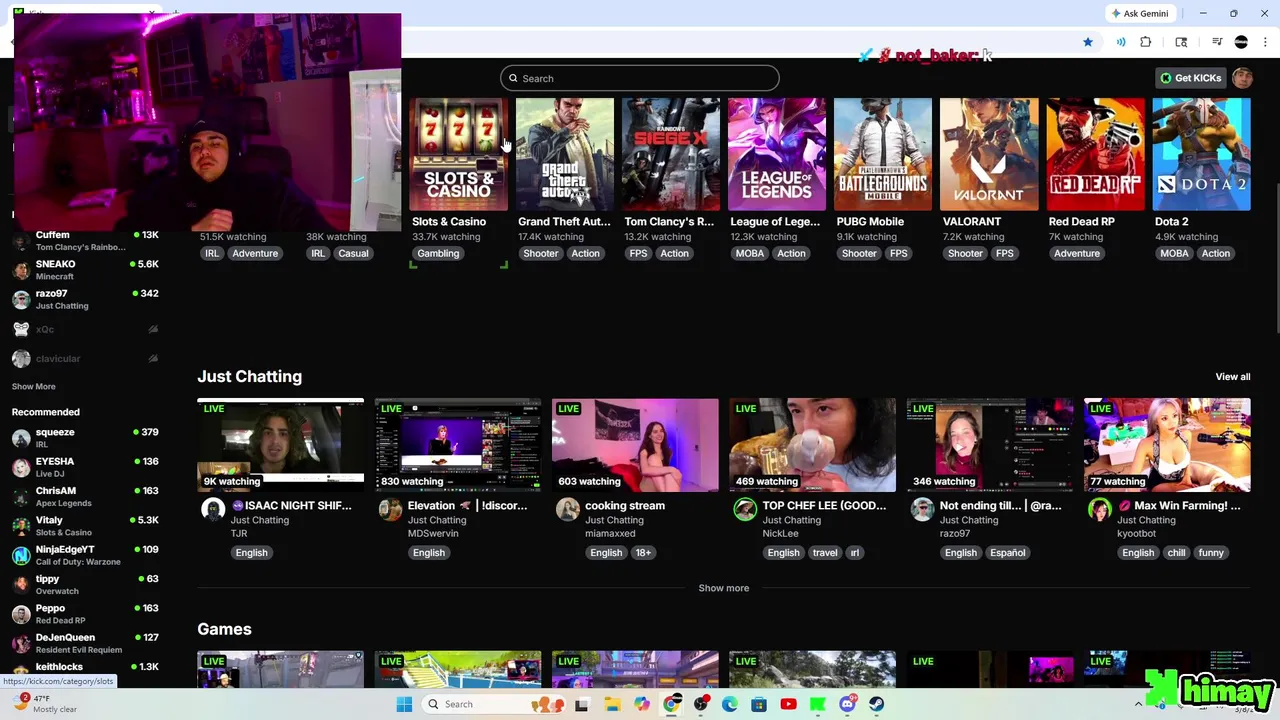Expand Show more under Just Chatting

point(723,588)
